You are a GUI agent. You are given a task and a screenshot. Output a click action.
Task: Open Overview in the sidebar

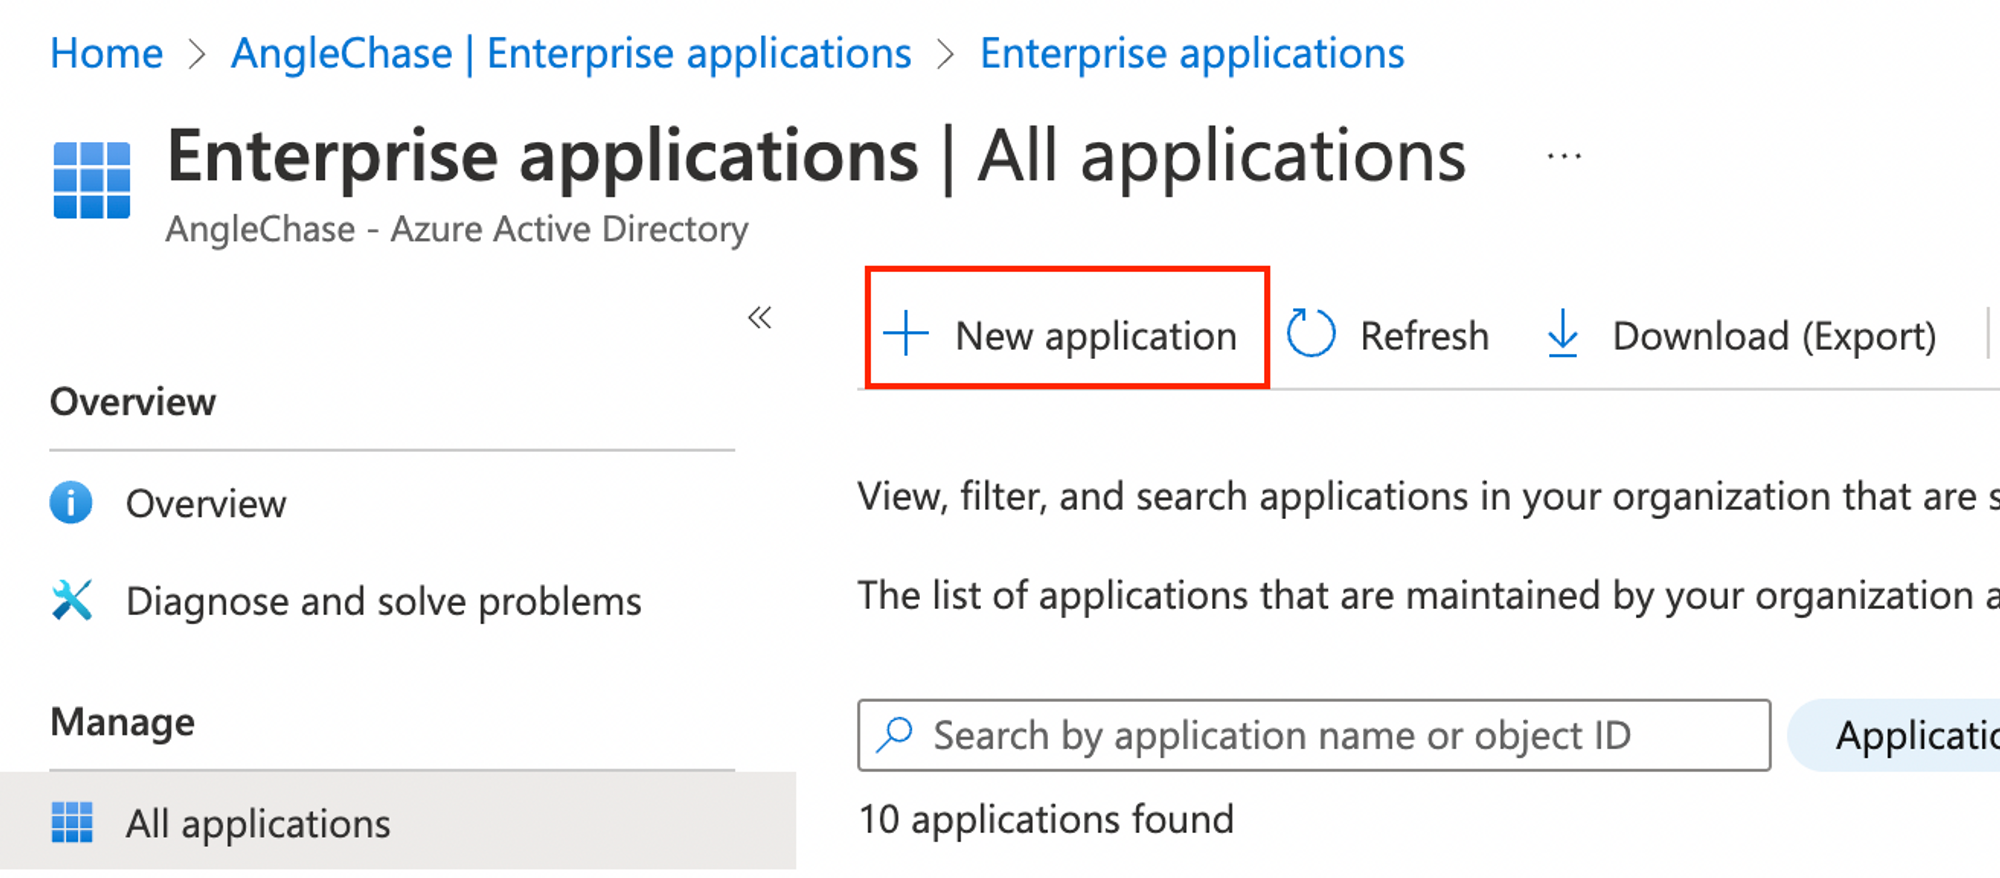tap(205, 503)
